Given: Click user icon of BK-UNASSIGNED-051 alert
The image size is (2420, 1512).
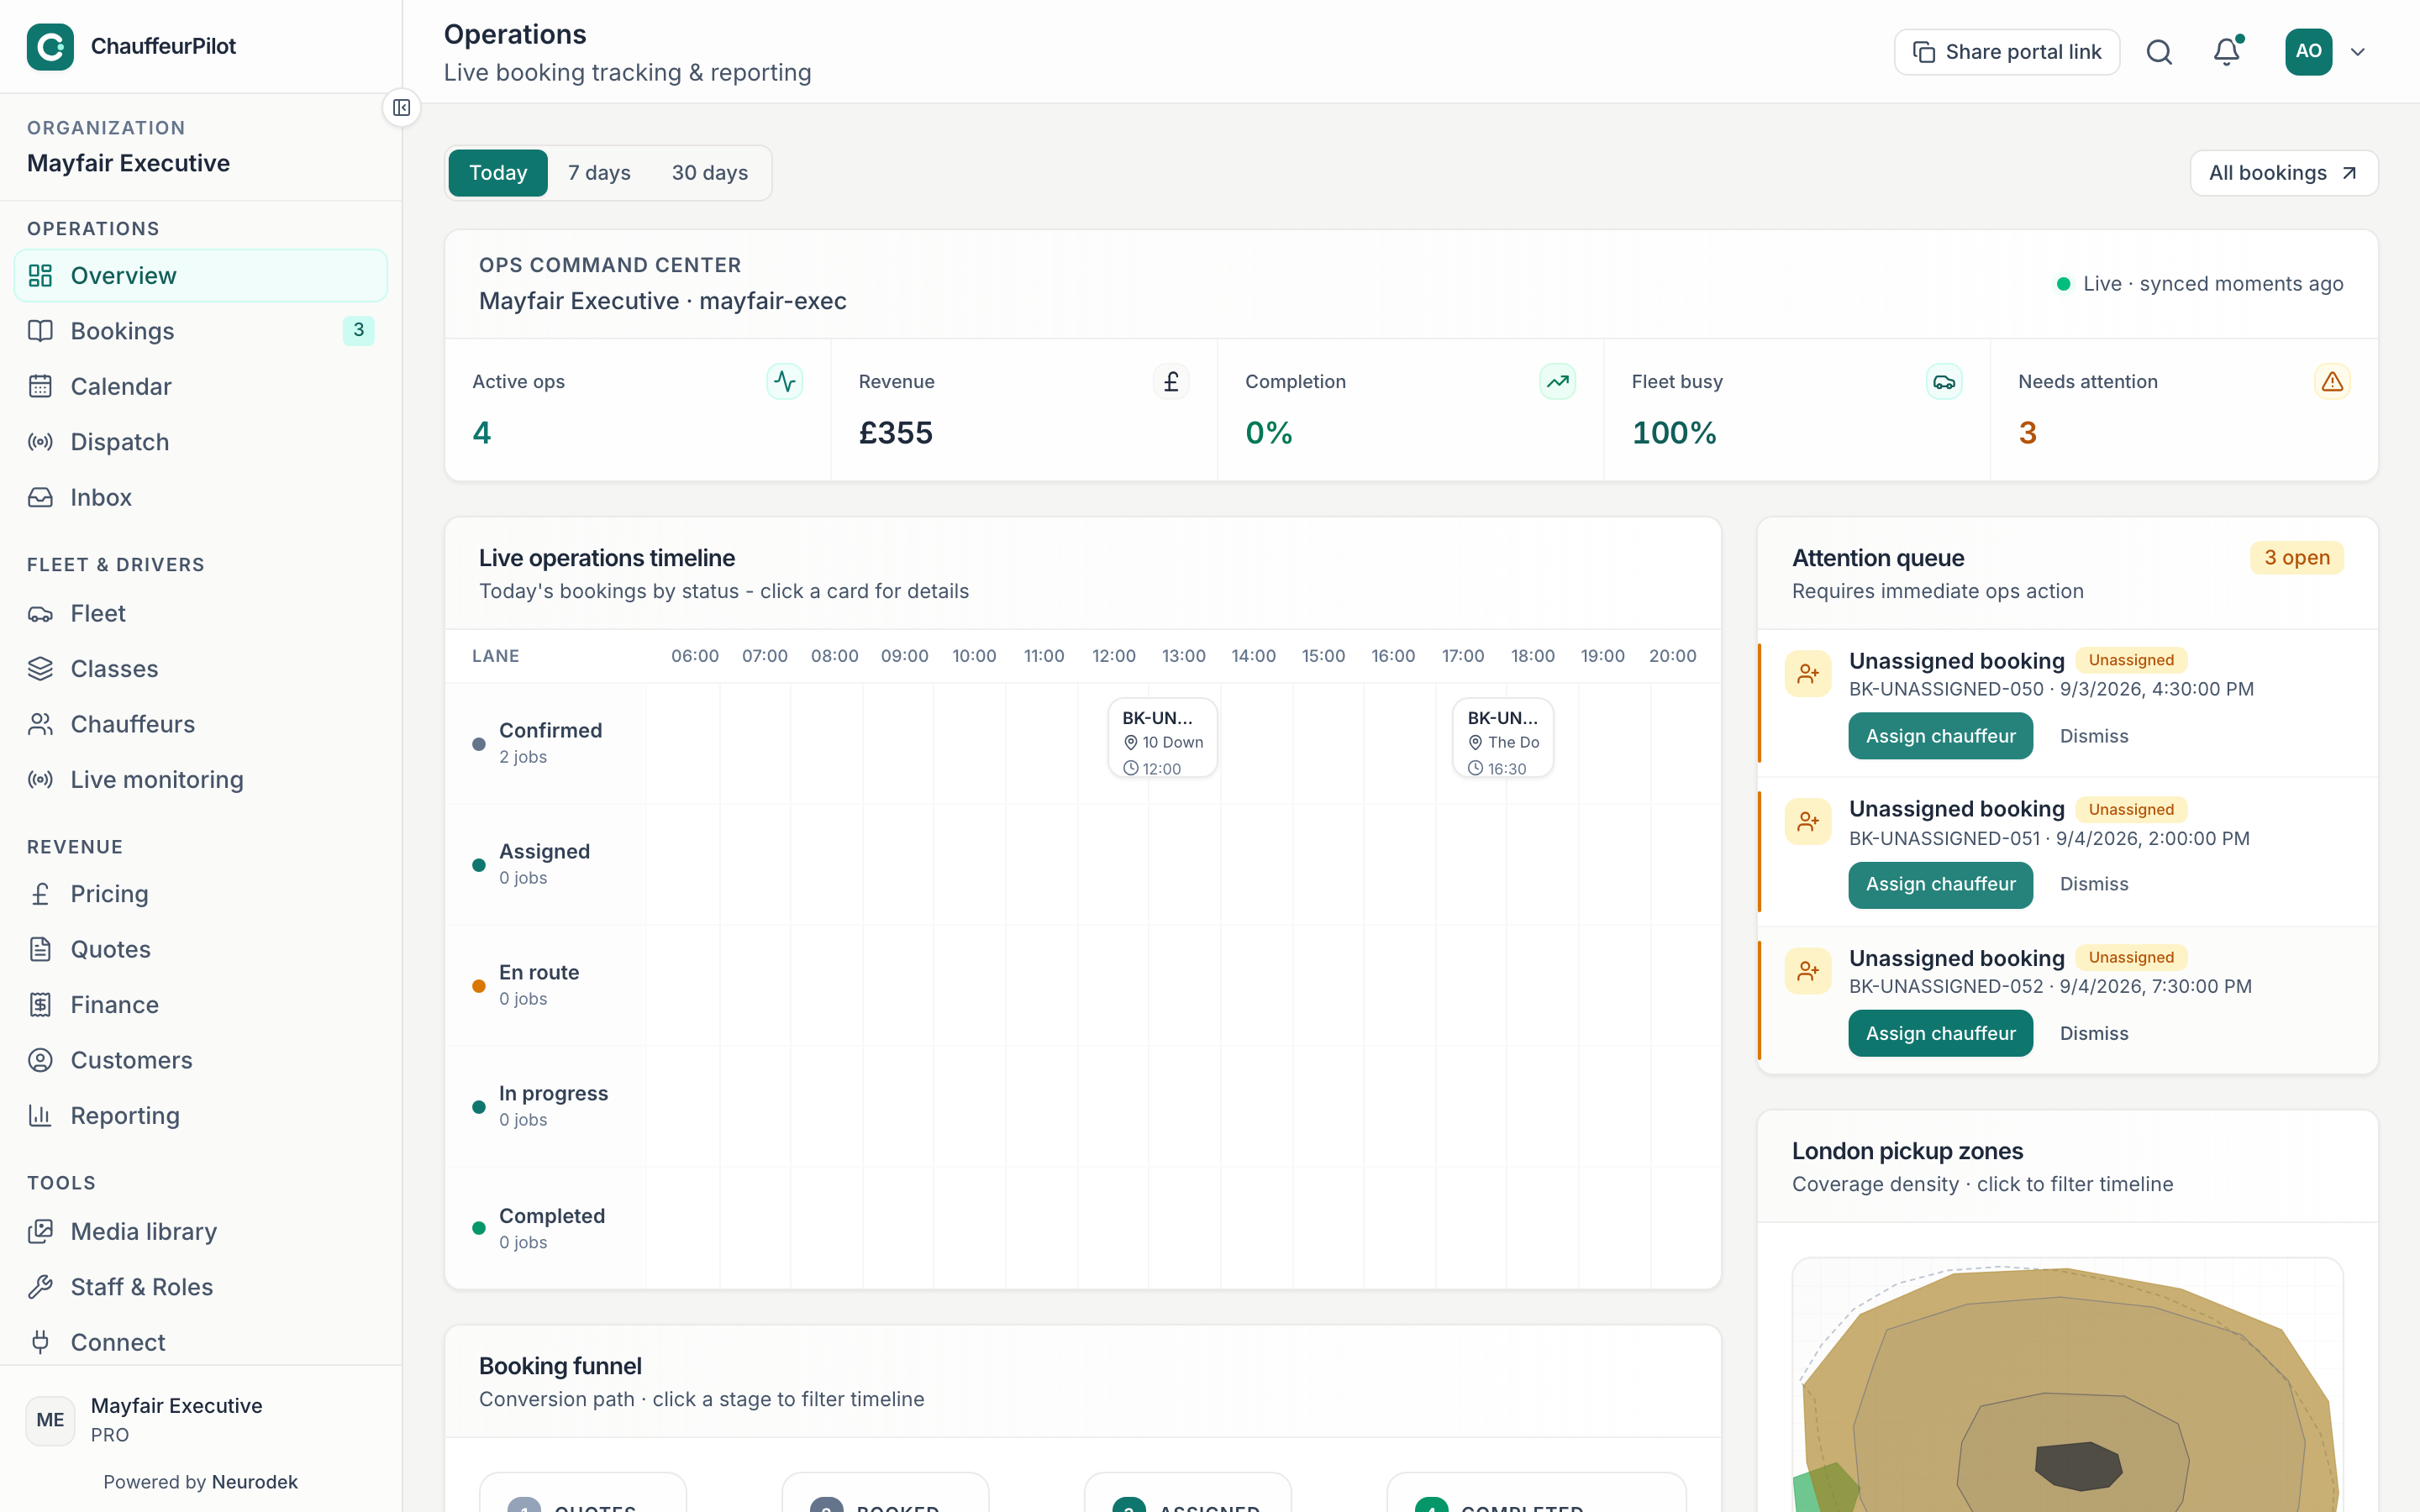Looking at the screenshot, I should [x=1808, y=822].
